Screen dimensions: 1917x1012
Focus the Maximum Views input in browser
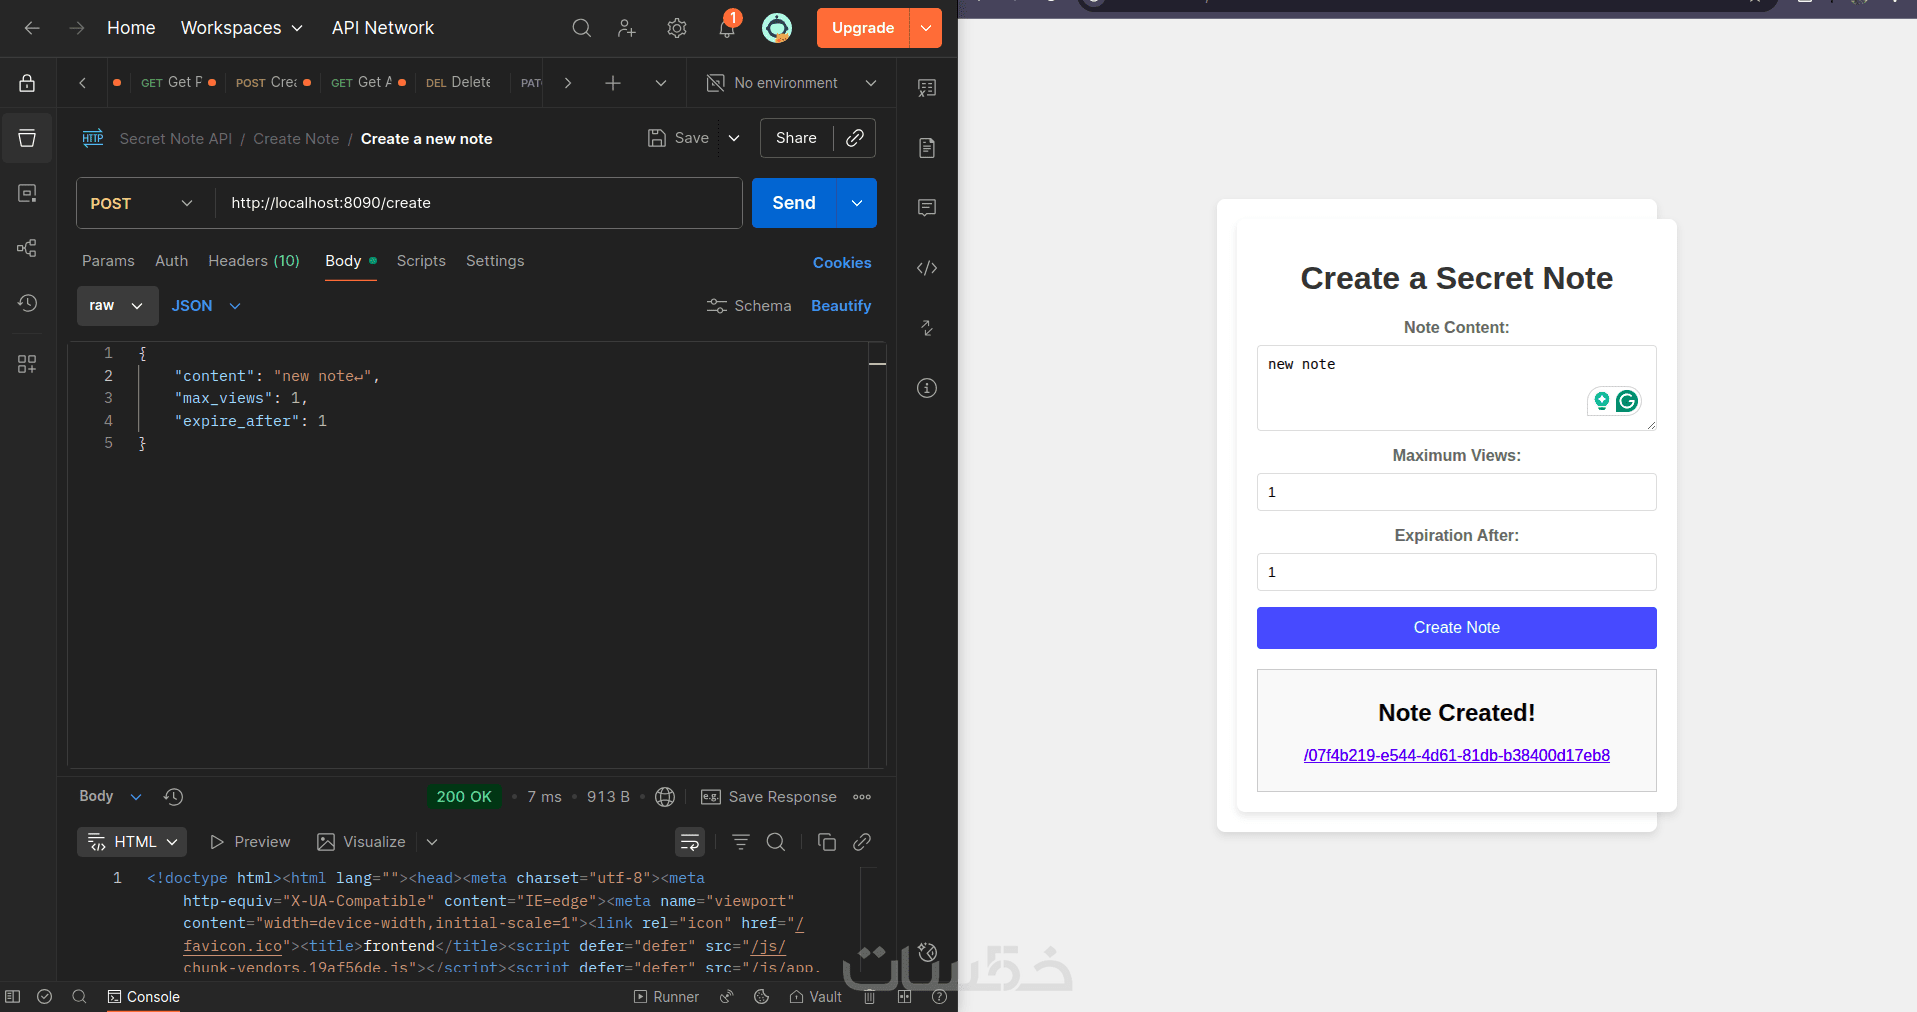pos(1456,492)
